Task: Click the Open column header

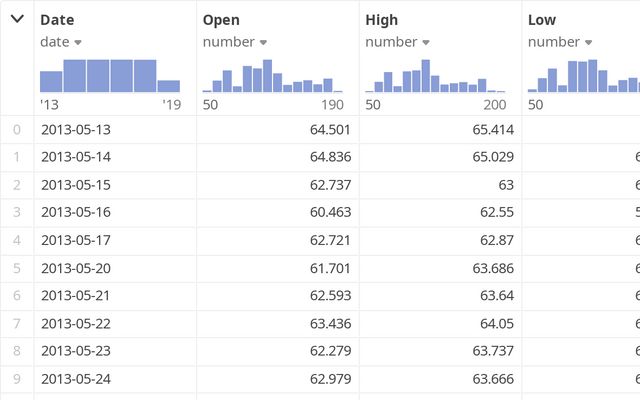Action: pyautogui.click(x=221, y=20)
